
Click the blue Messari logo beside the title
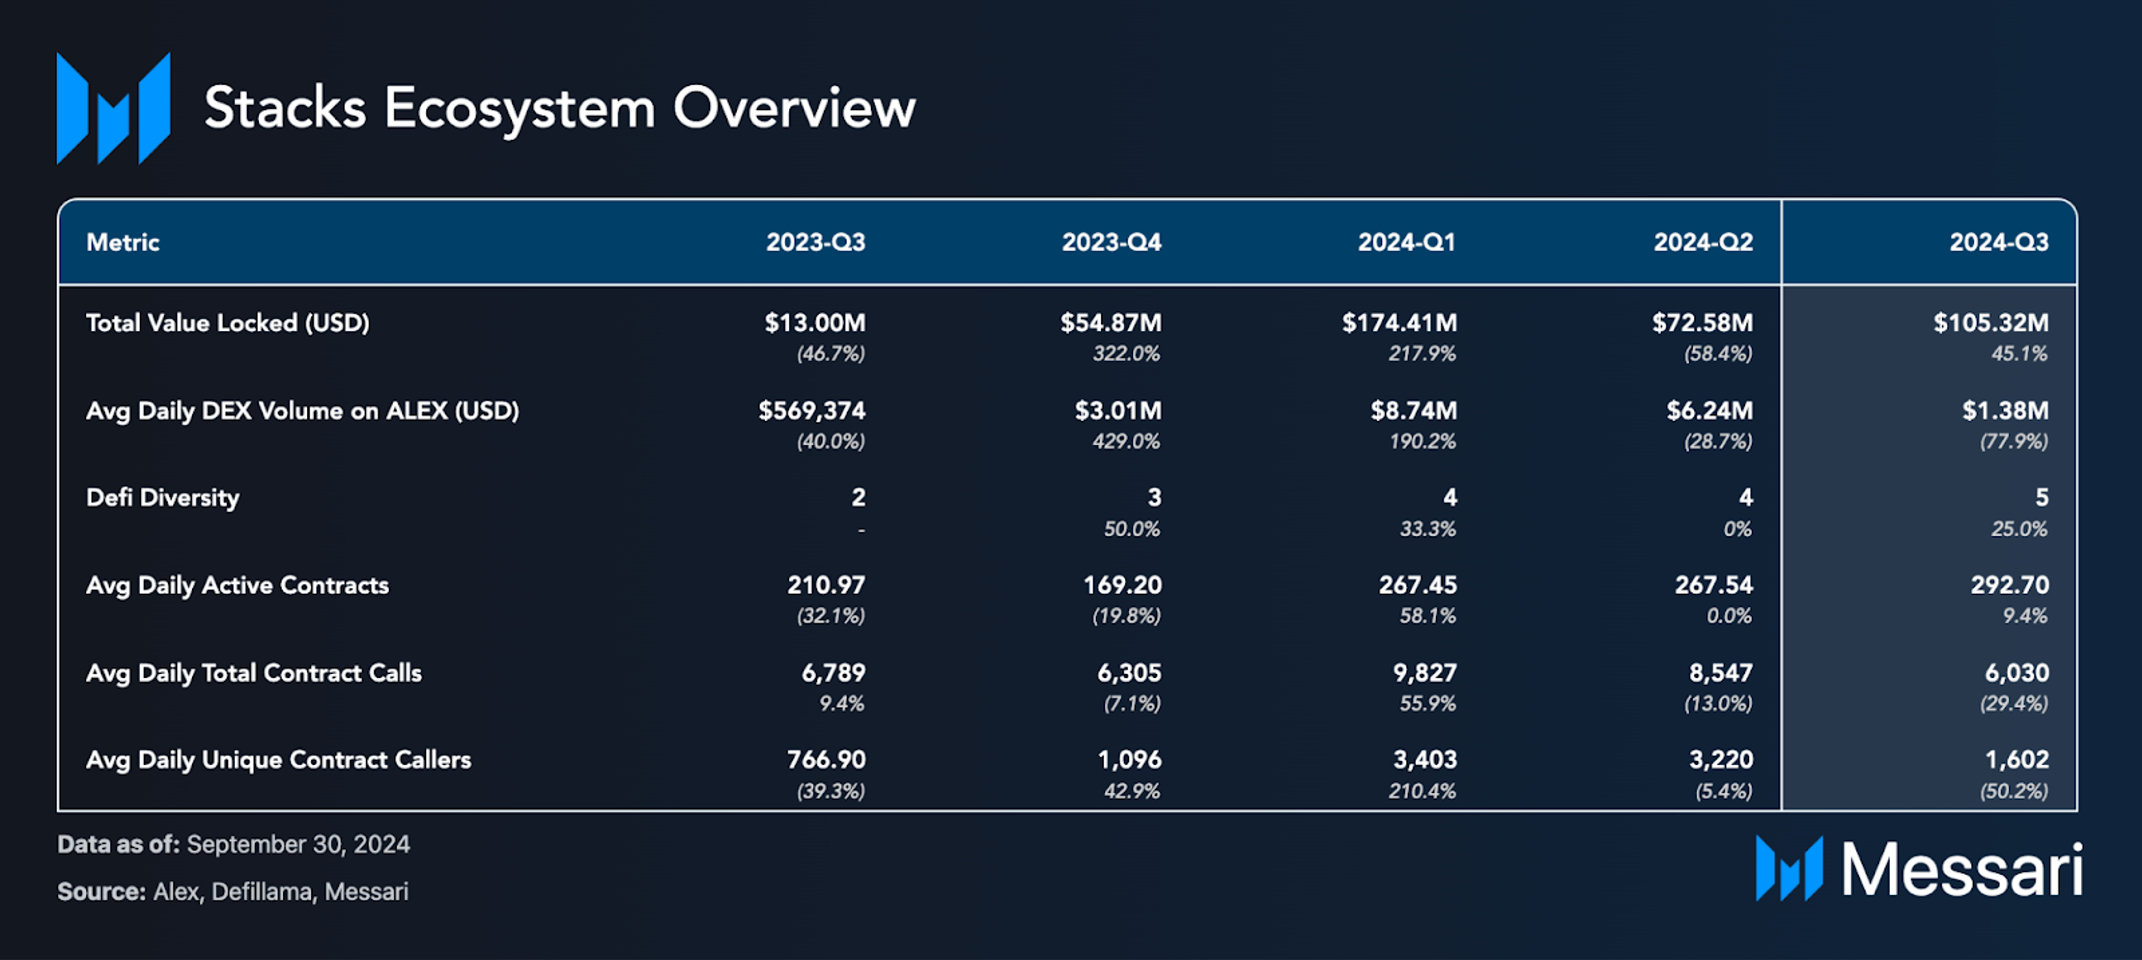click(x=114, y=108)
